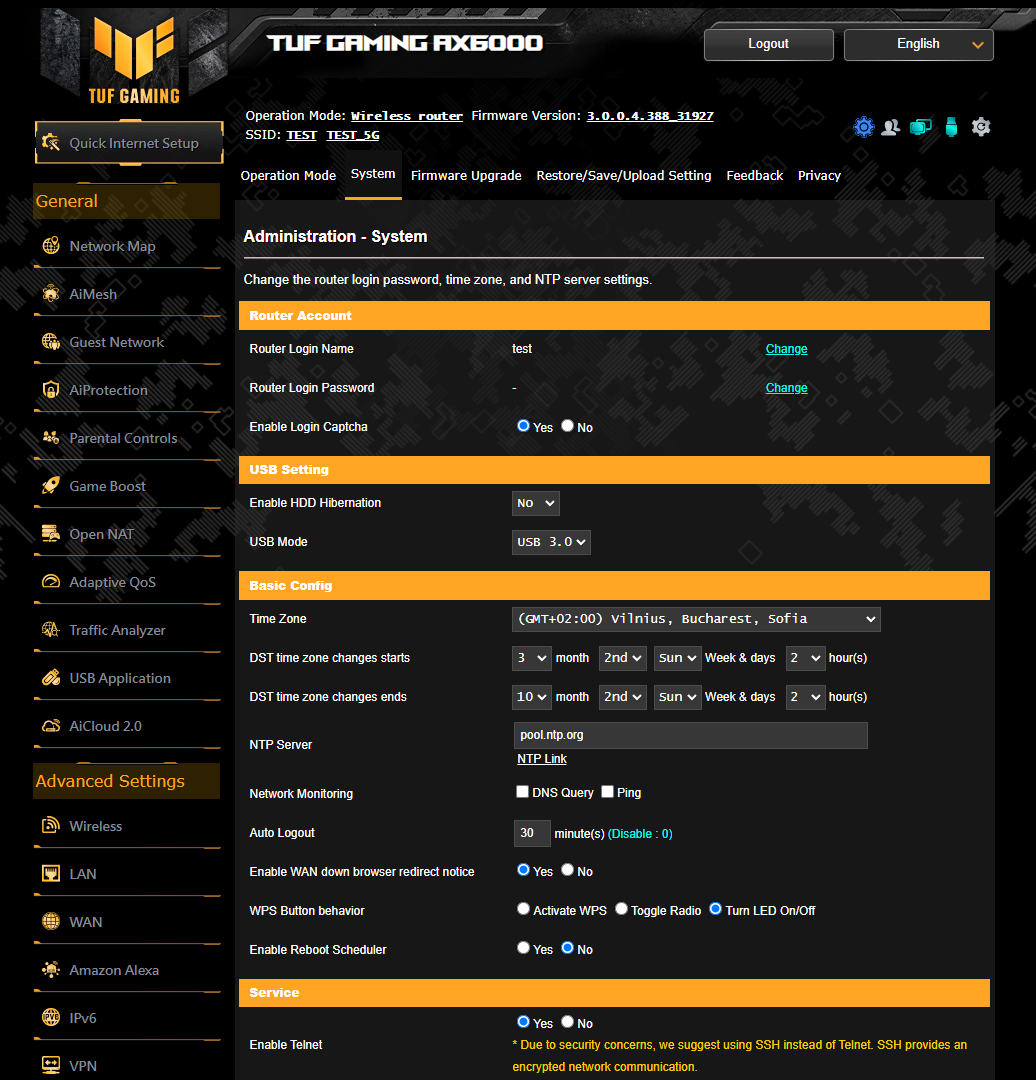The image size is (1036, 1080).
Task: Click the firmware version link
Action: pyautogui.click(x=650, y=116)
